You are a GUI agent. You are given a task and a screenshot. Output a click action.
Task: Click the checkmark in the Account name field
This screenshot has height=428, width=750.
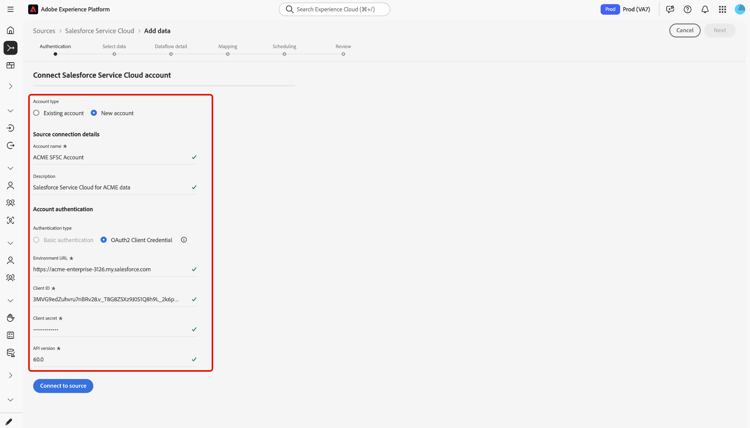pyautogui.click(x=194, y=157)
